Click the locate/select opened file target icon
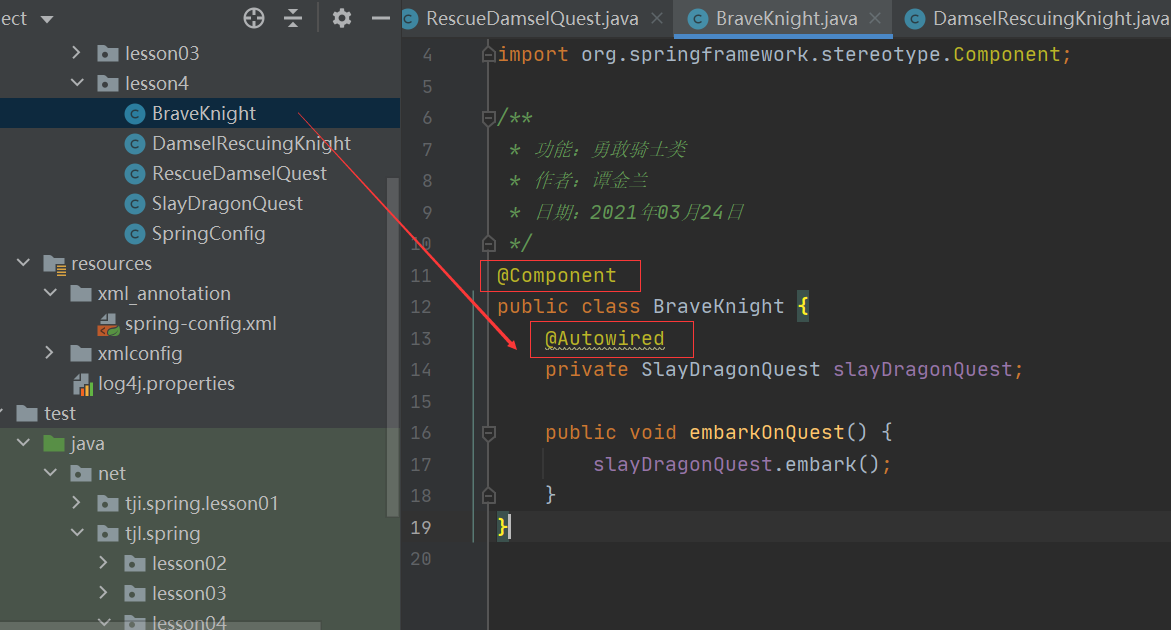Image resolution: width=1171 pixels, height=630 pixels. tap(254, 18)
